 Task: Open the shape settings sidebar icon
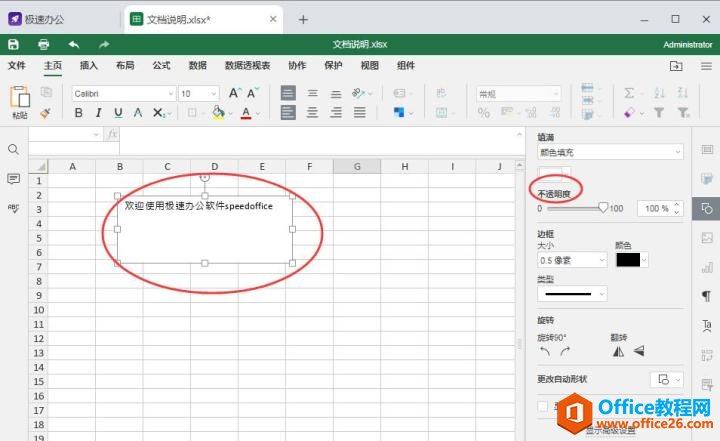[x=706, y=208]
